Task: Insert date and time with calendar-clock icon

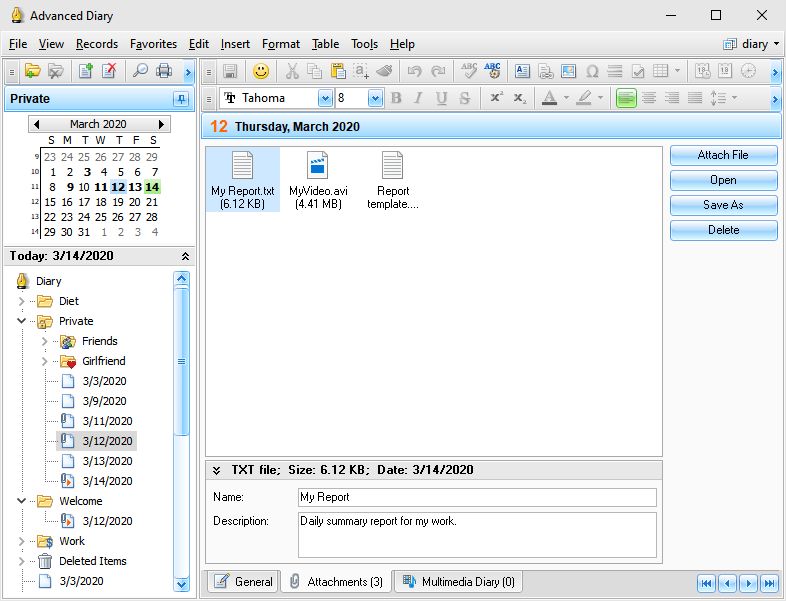Action: [702, 71]
